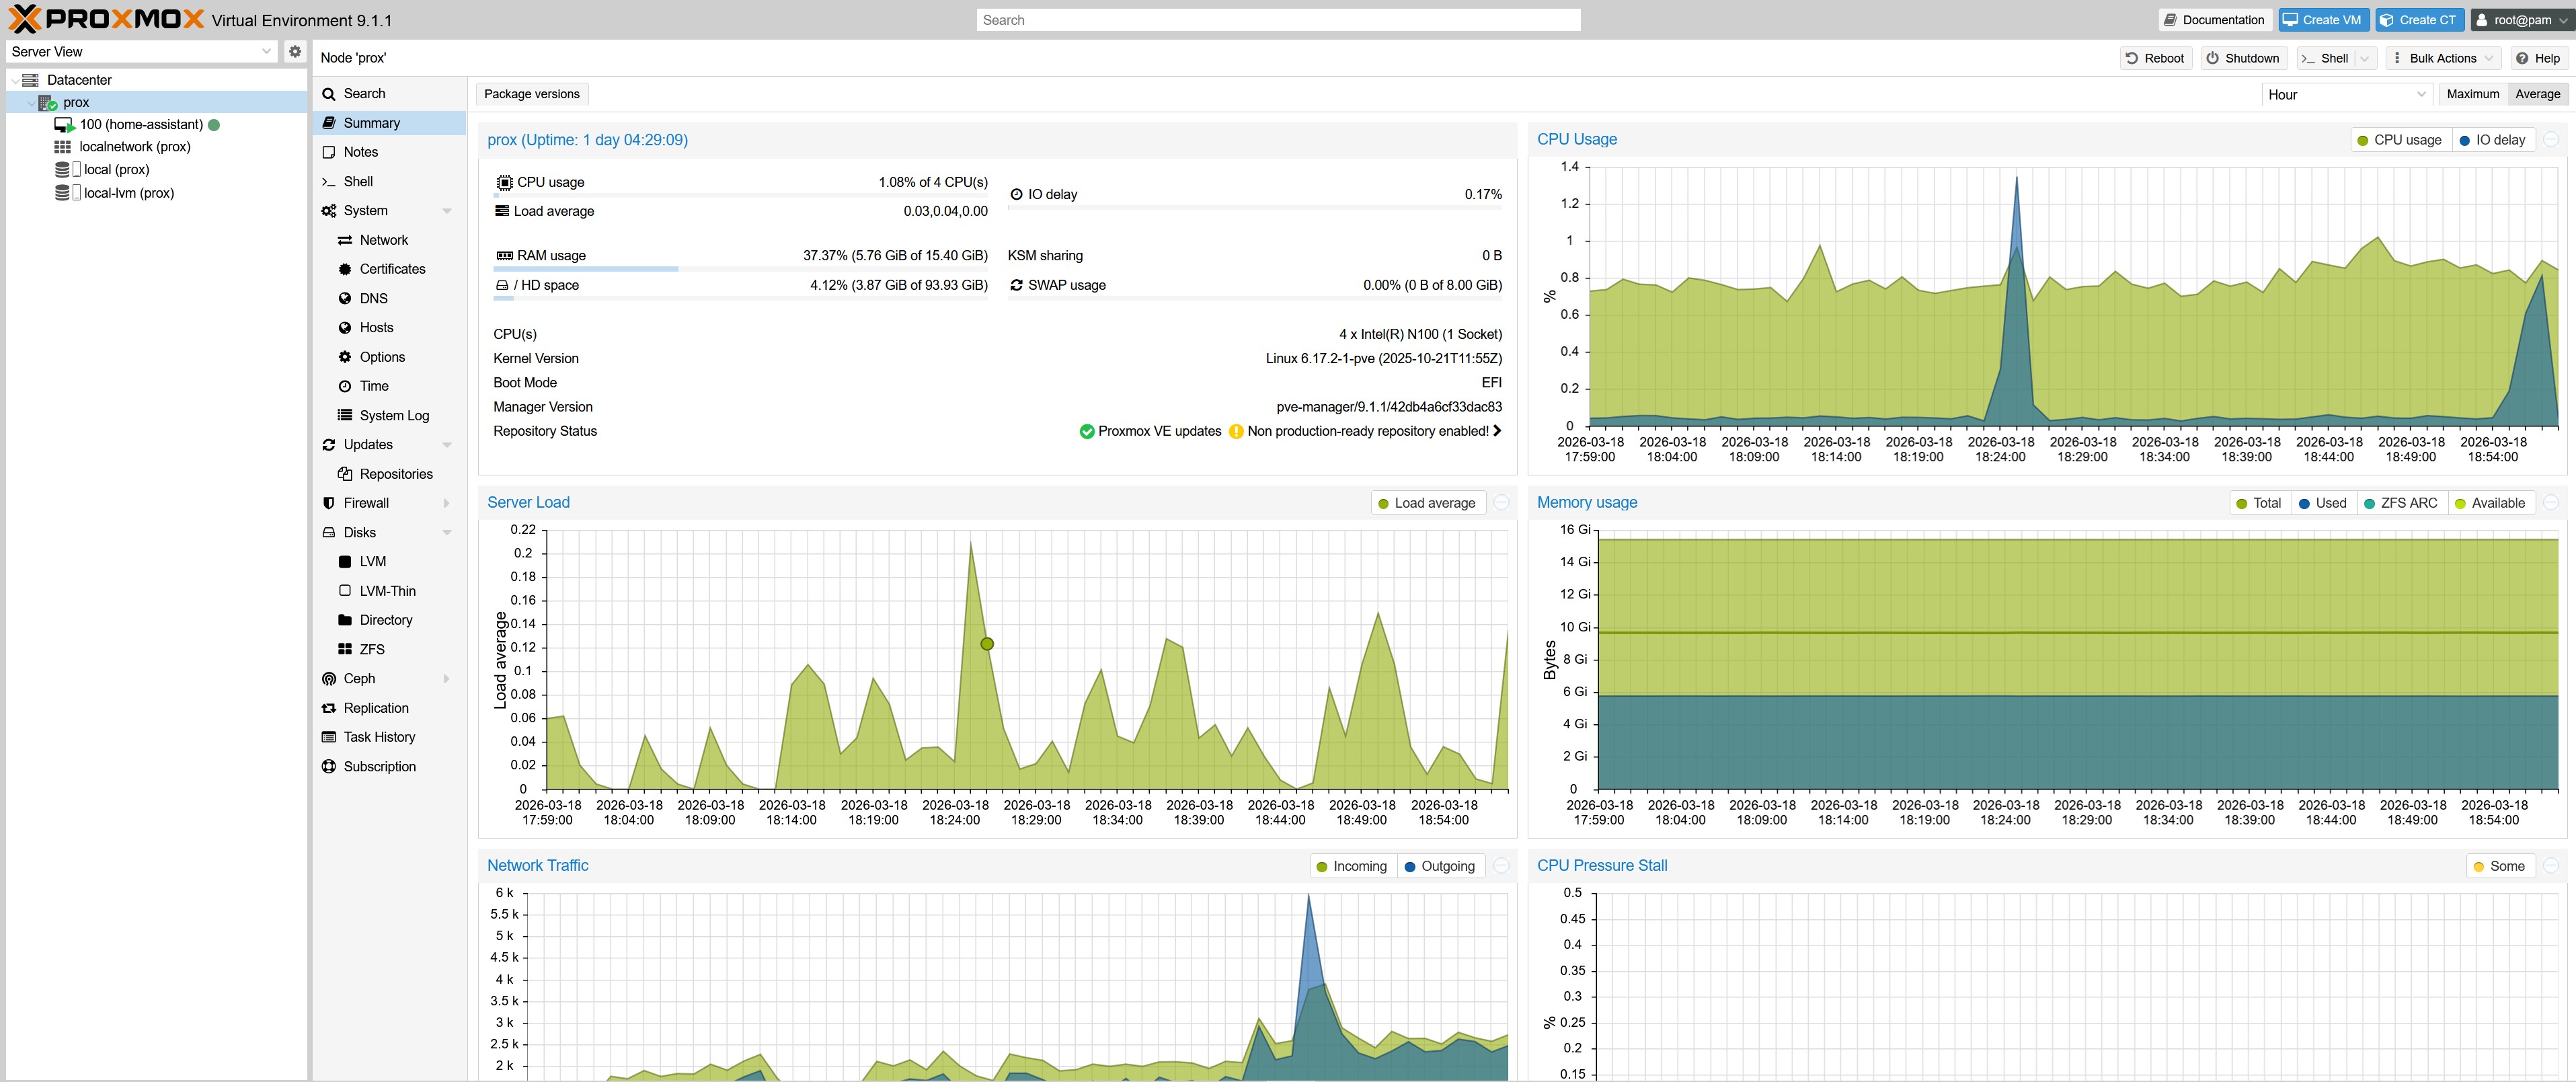
Task: Toggle Load average series in legend
Action: (x=1427, y=503)
